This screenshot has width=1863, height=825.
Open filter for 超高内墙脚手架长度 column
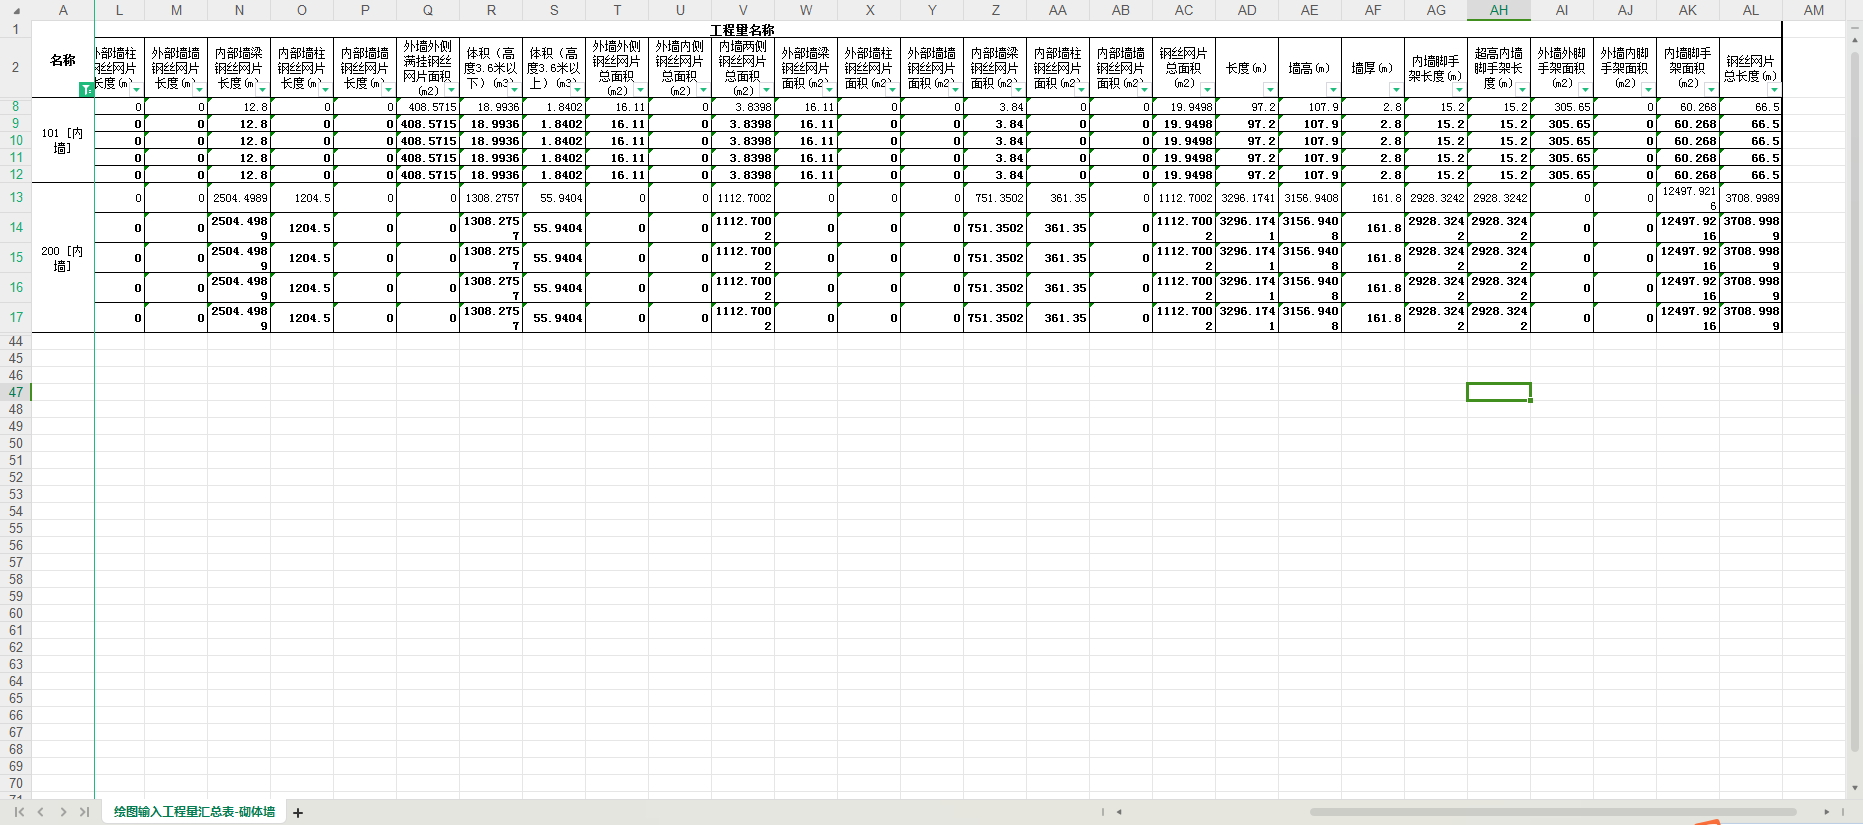pos(1522,90)
